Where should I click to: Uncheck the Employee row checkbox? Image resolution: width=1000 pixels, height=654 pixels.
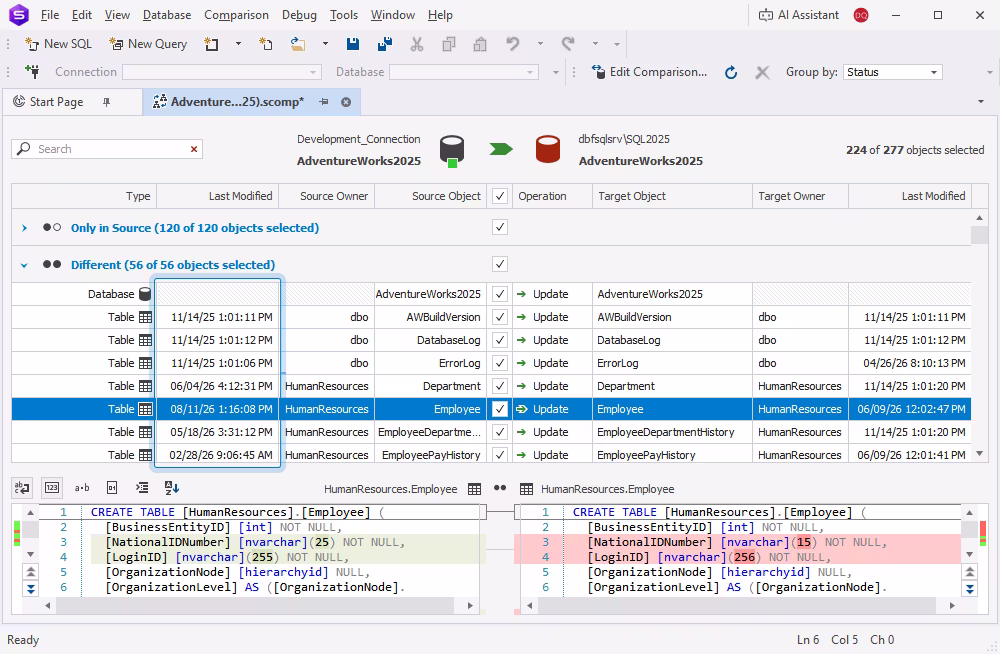(x=500, y=409)
